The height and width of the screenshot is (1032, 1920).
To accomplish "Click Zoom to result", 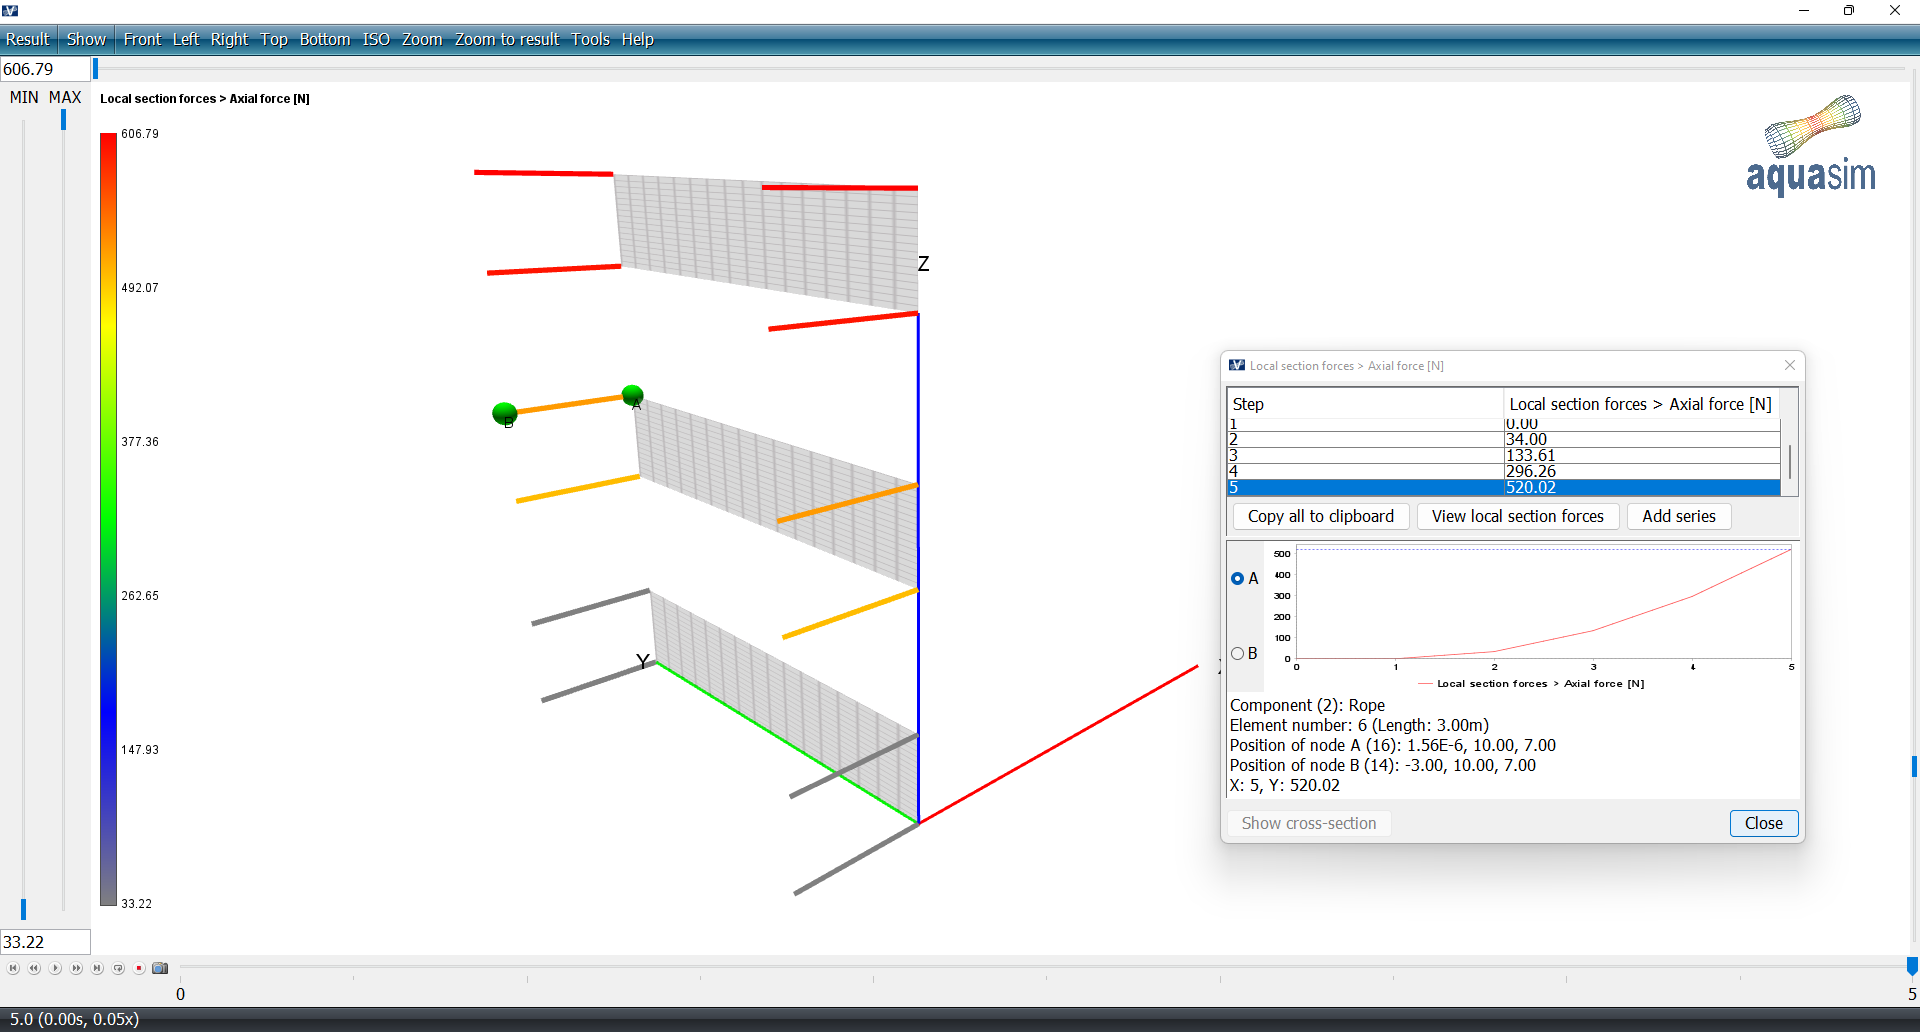I will (507, 39).
